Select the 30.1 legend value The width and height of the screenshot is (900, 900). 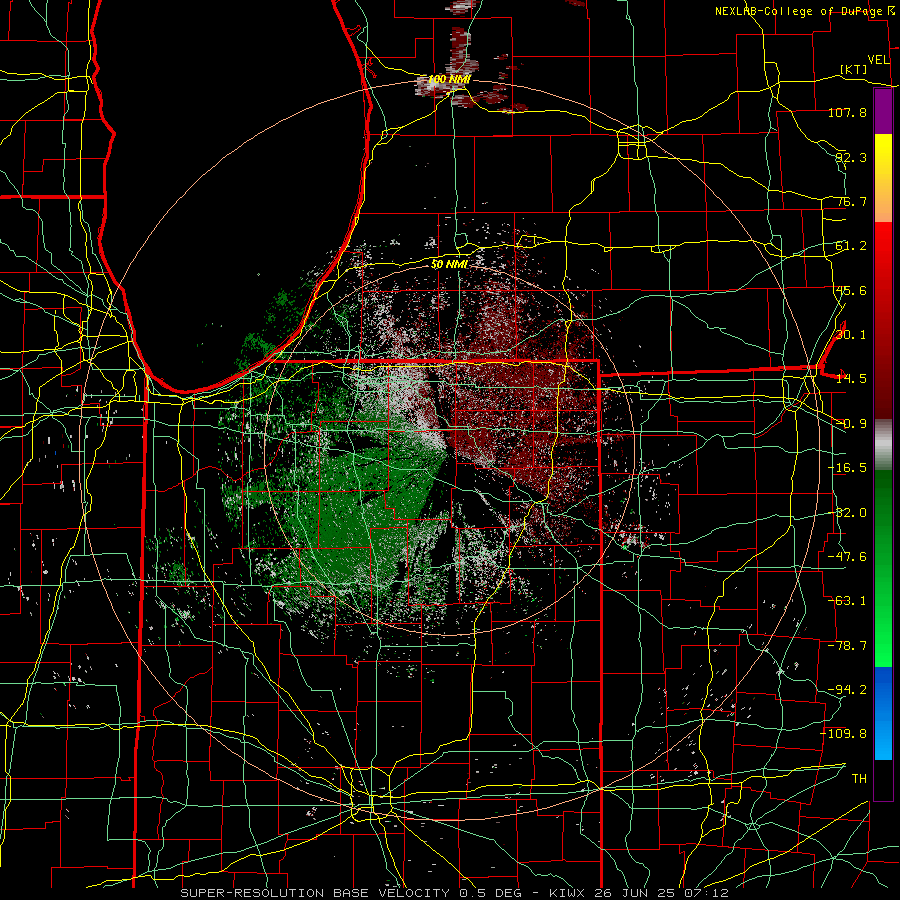(x=851, y=335)
